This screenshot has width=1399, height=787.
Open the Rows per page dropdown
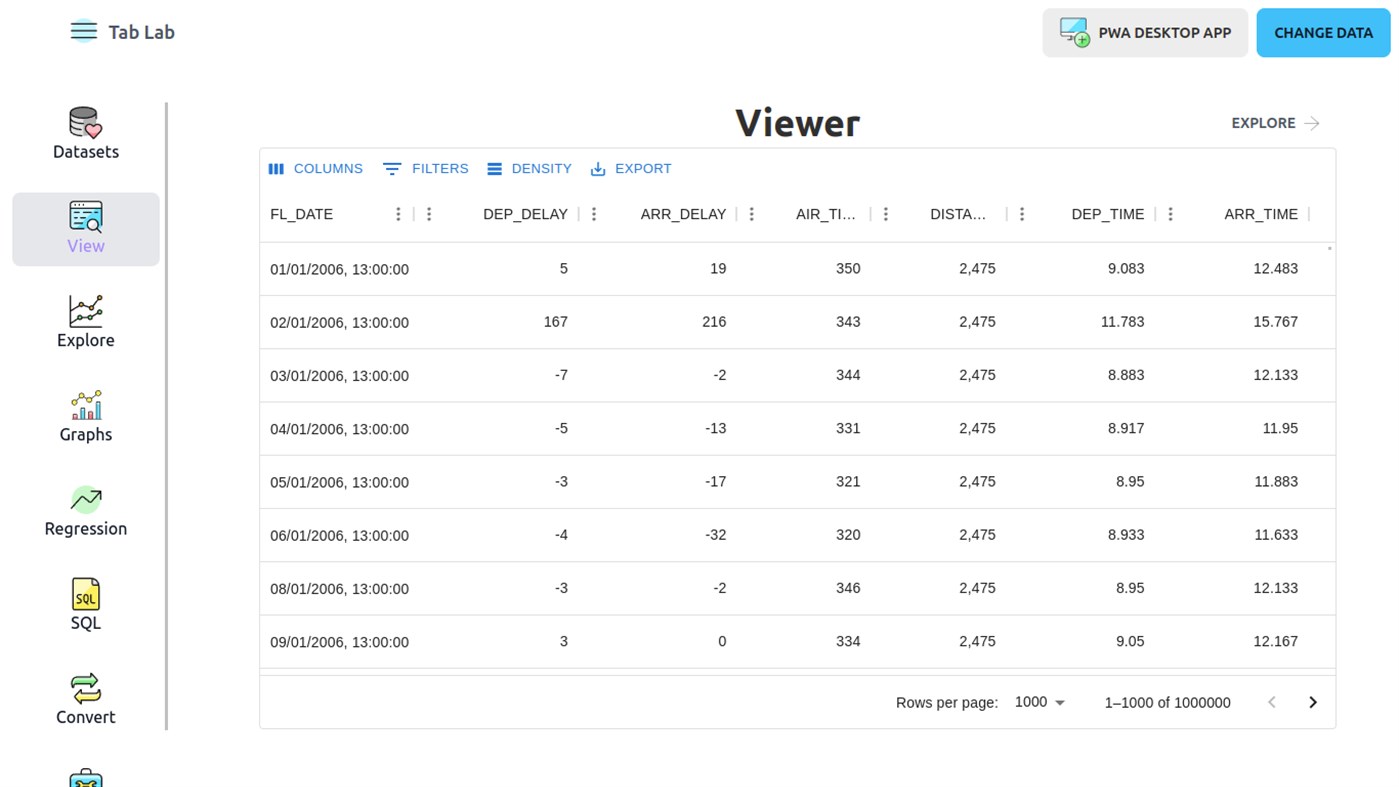[1040, 702]
